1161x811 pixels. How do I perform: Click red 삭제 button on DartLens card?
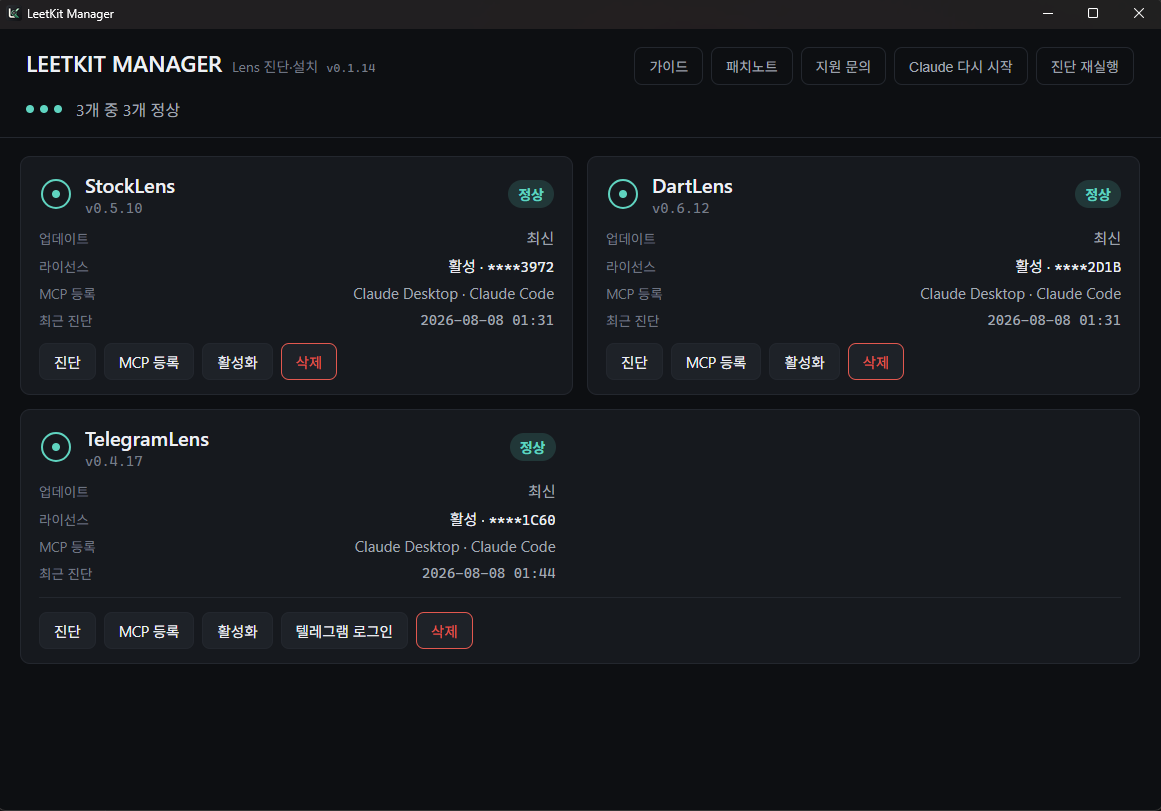coord(876,362)
